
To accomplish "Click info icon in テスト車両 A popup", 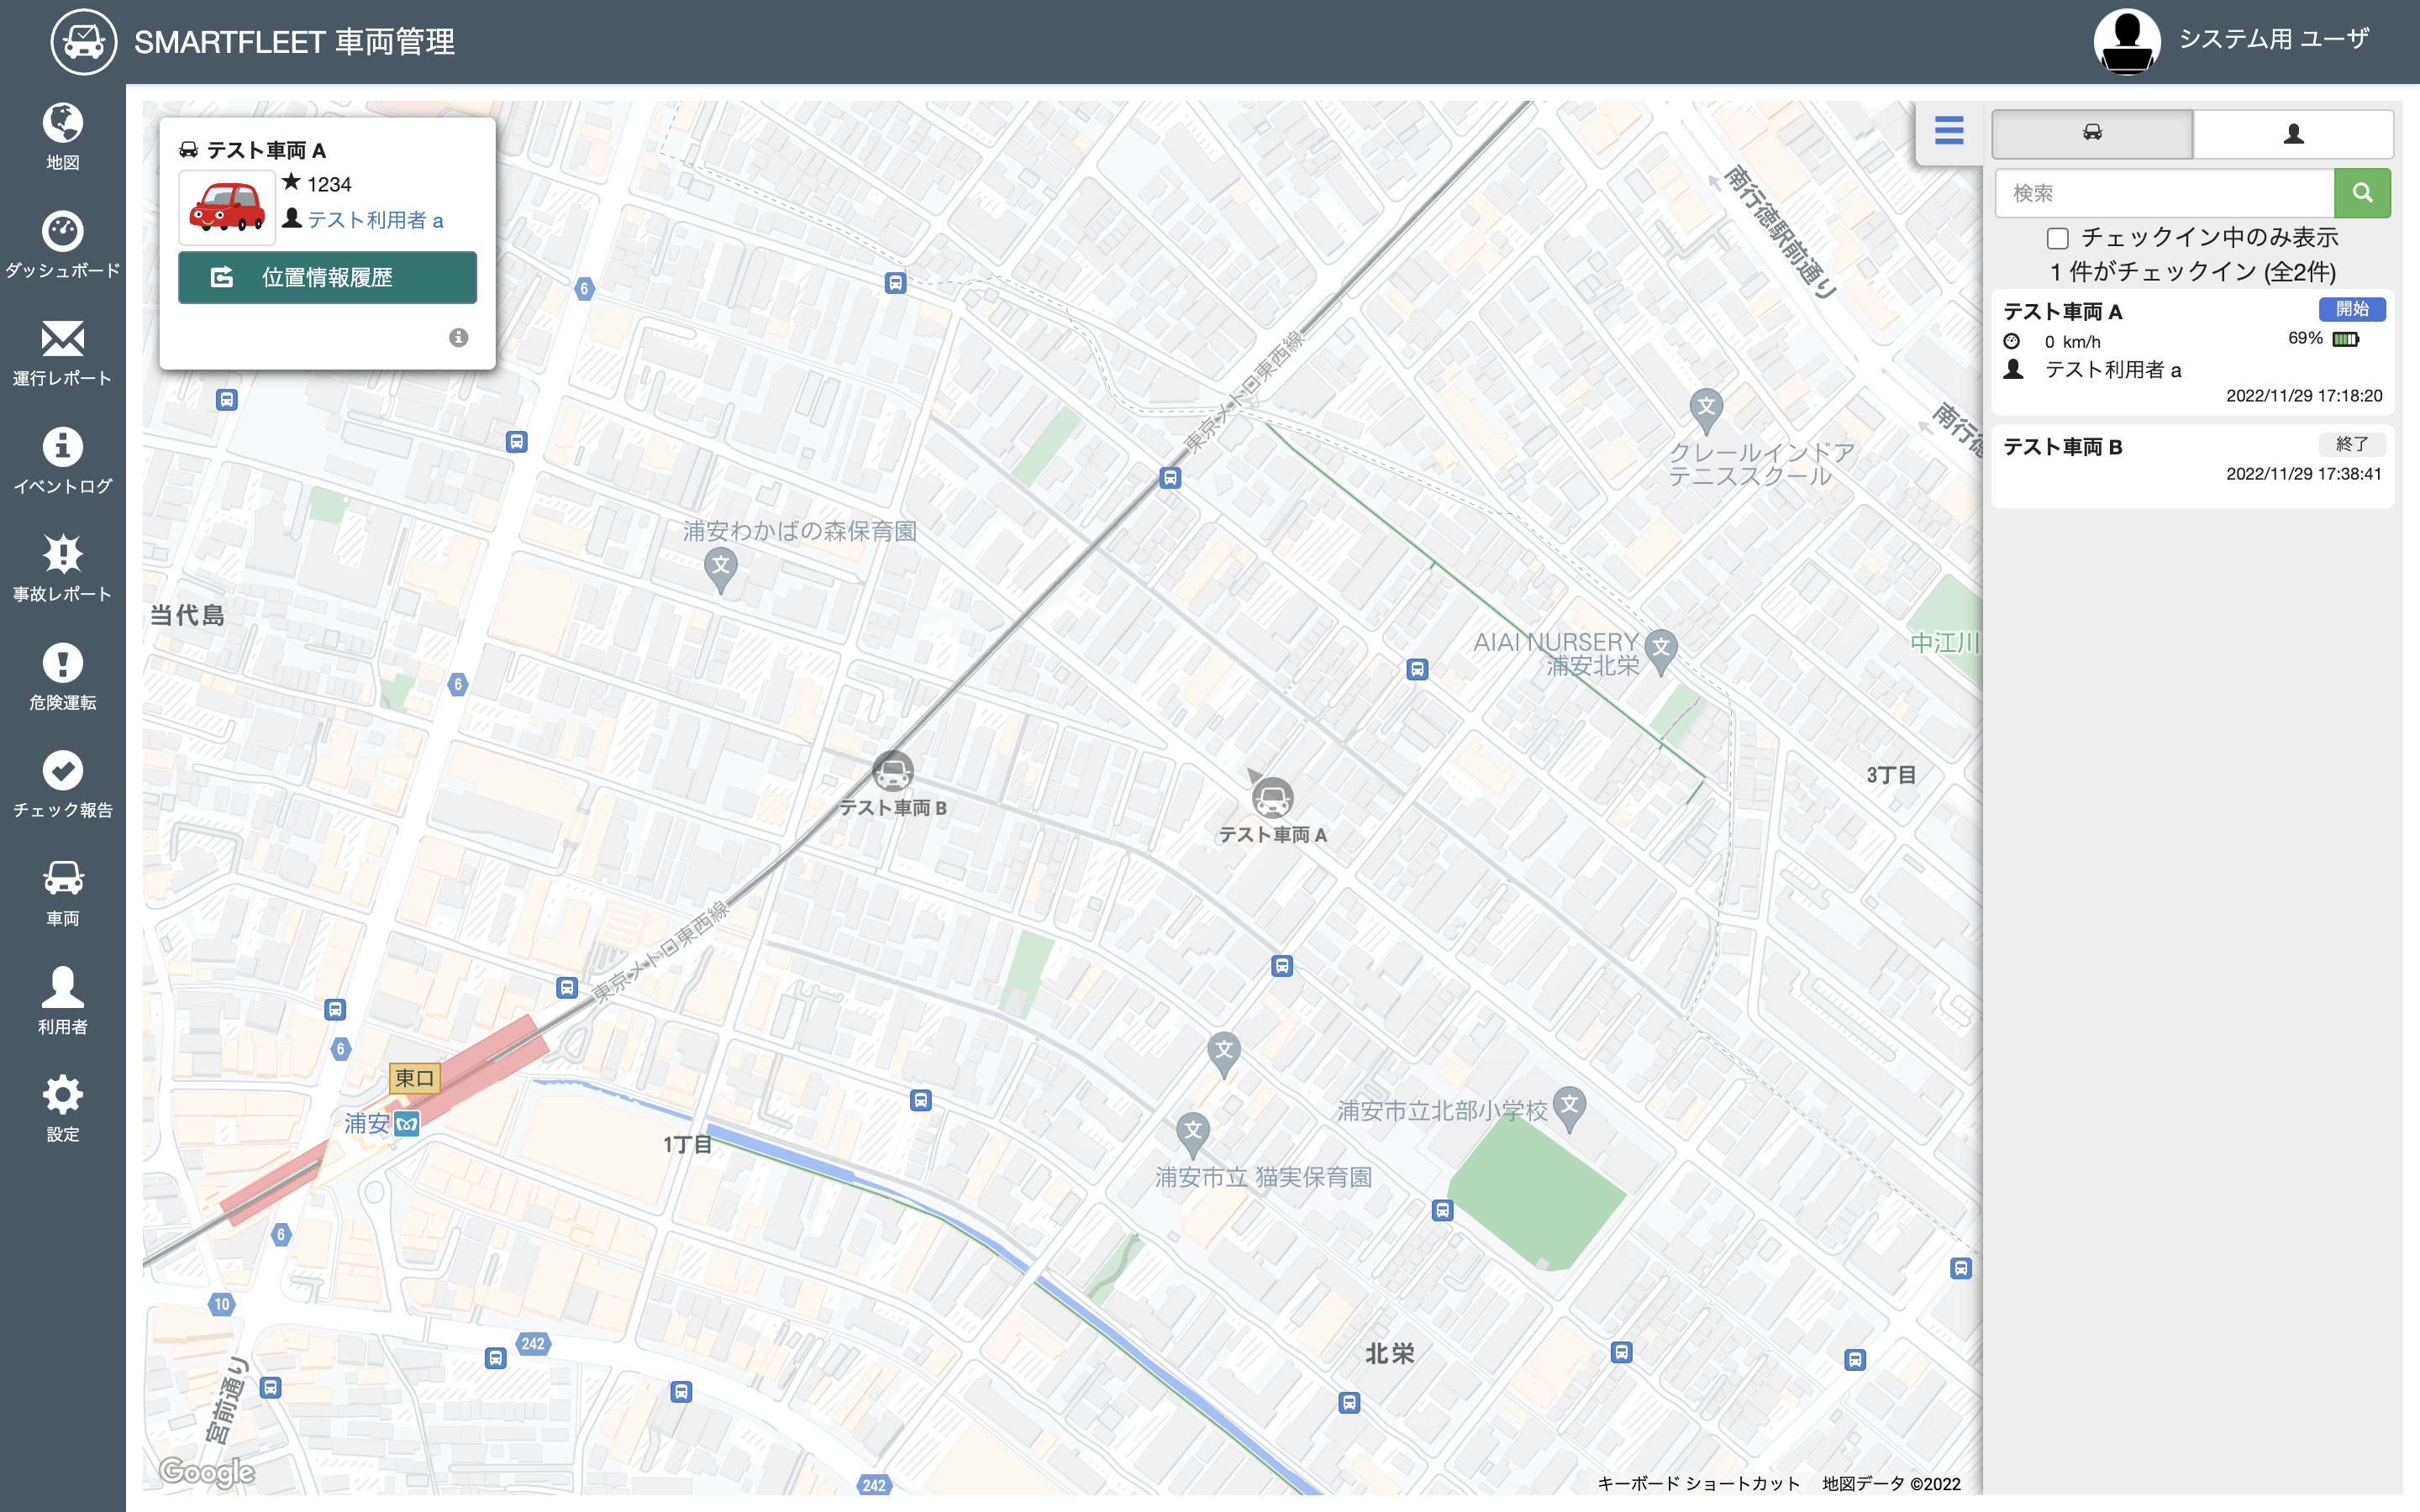I will [x=458, y=338].
